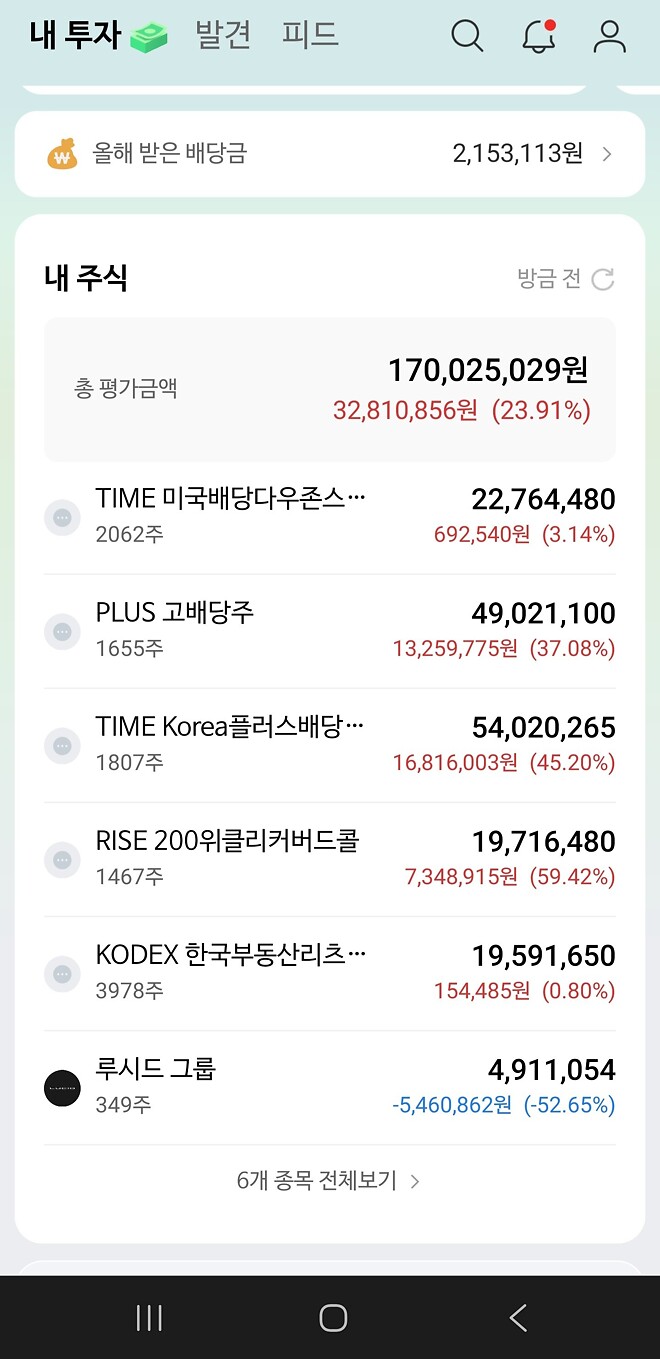
Task: Click the chevron next to 6개 종목 전체보기
Action: tap(417, 1180)
